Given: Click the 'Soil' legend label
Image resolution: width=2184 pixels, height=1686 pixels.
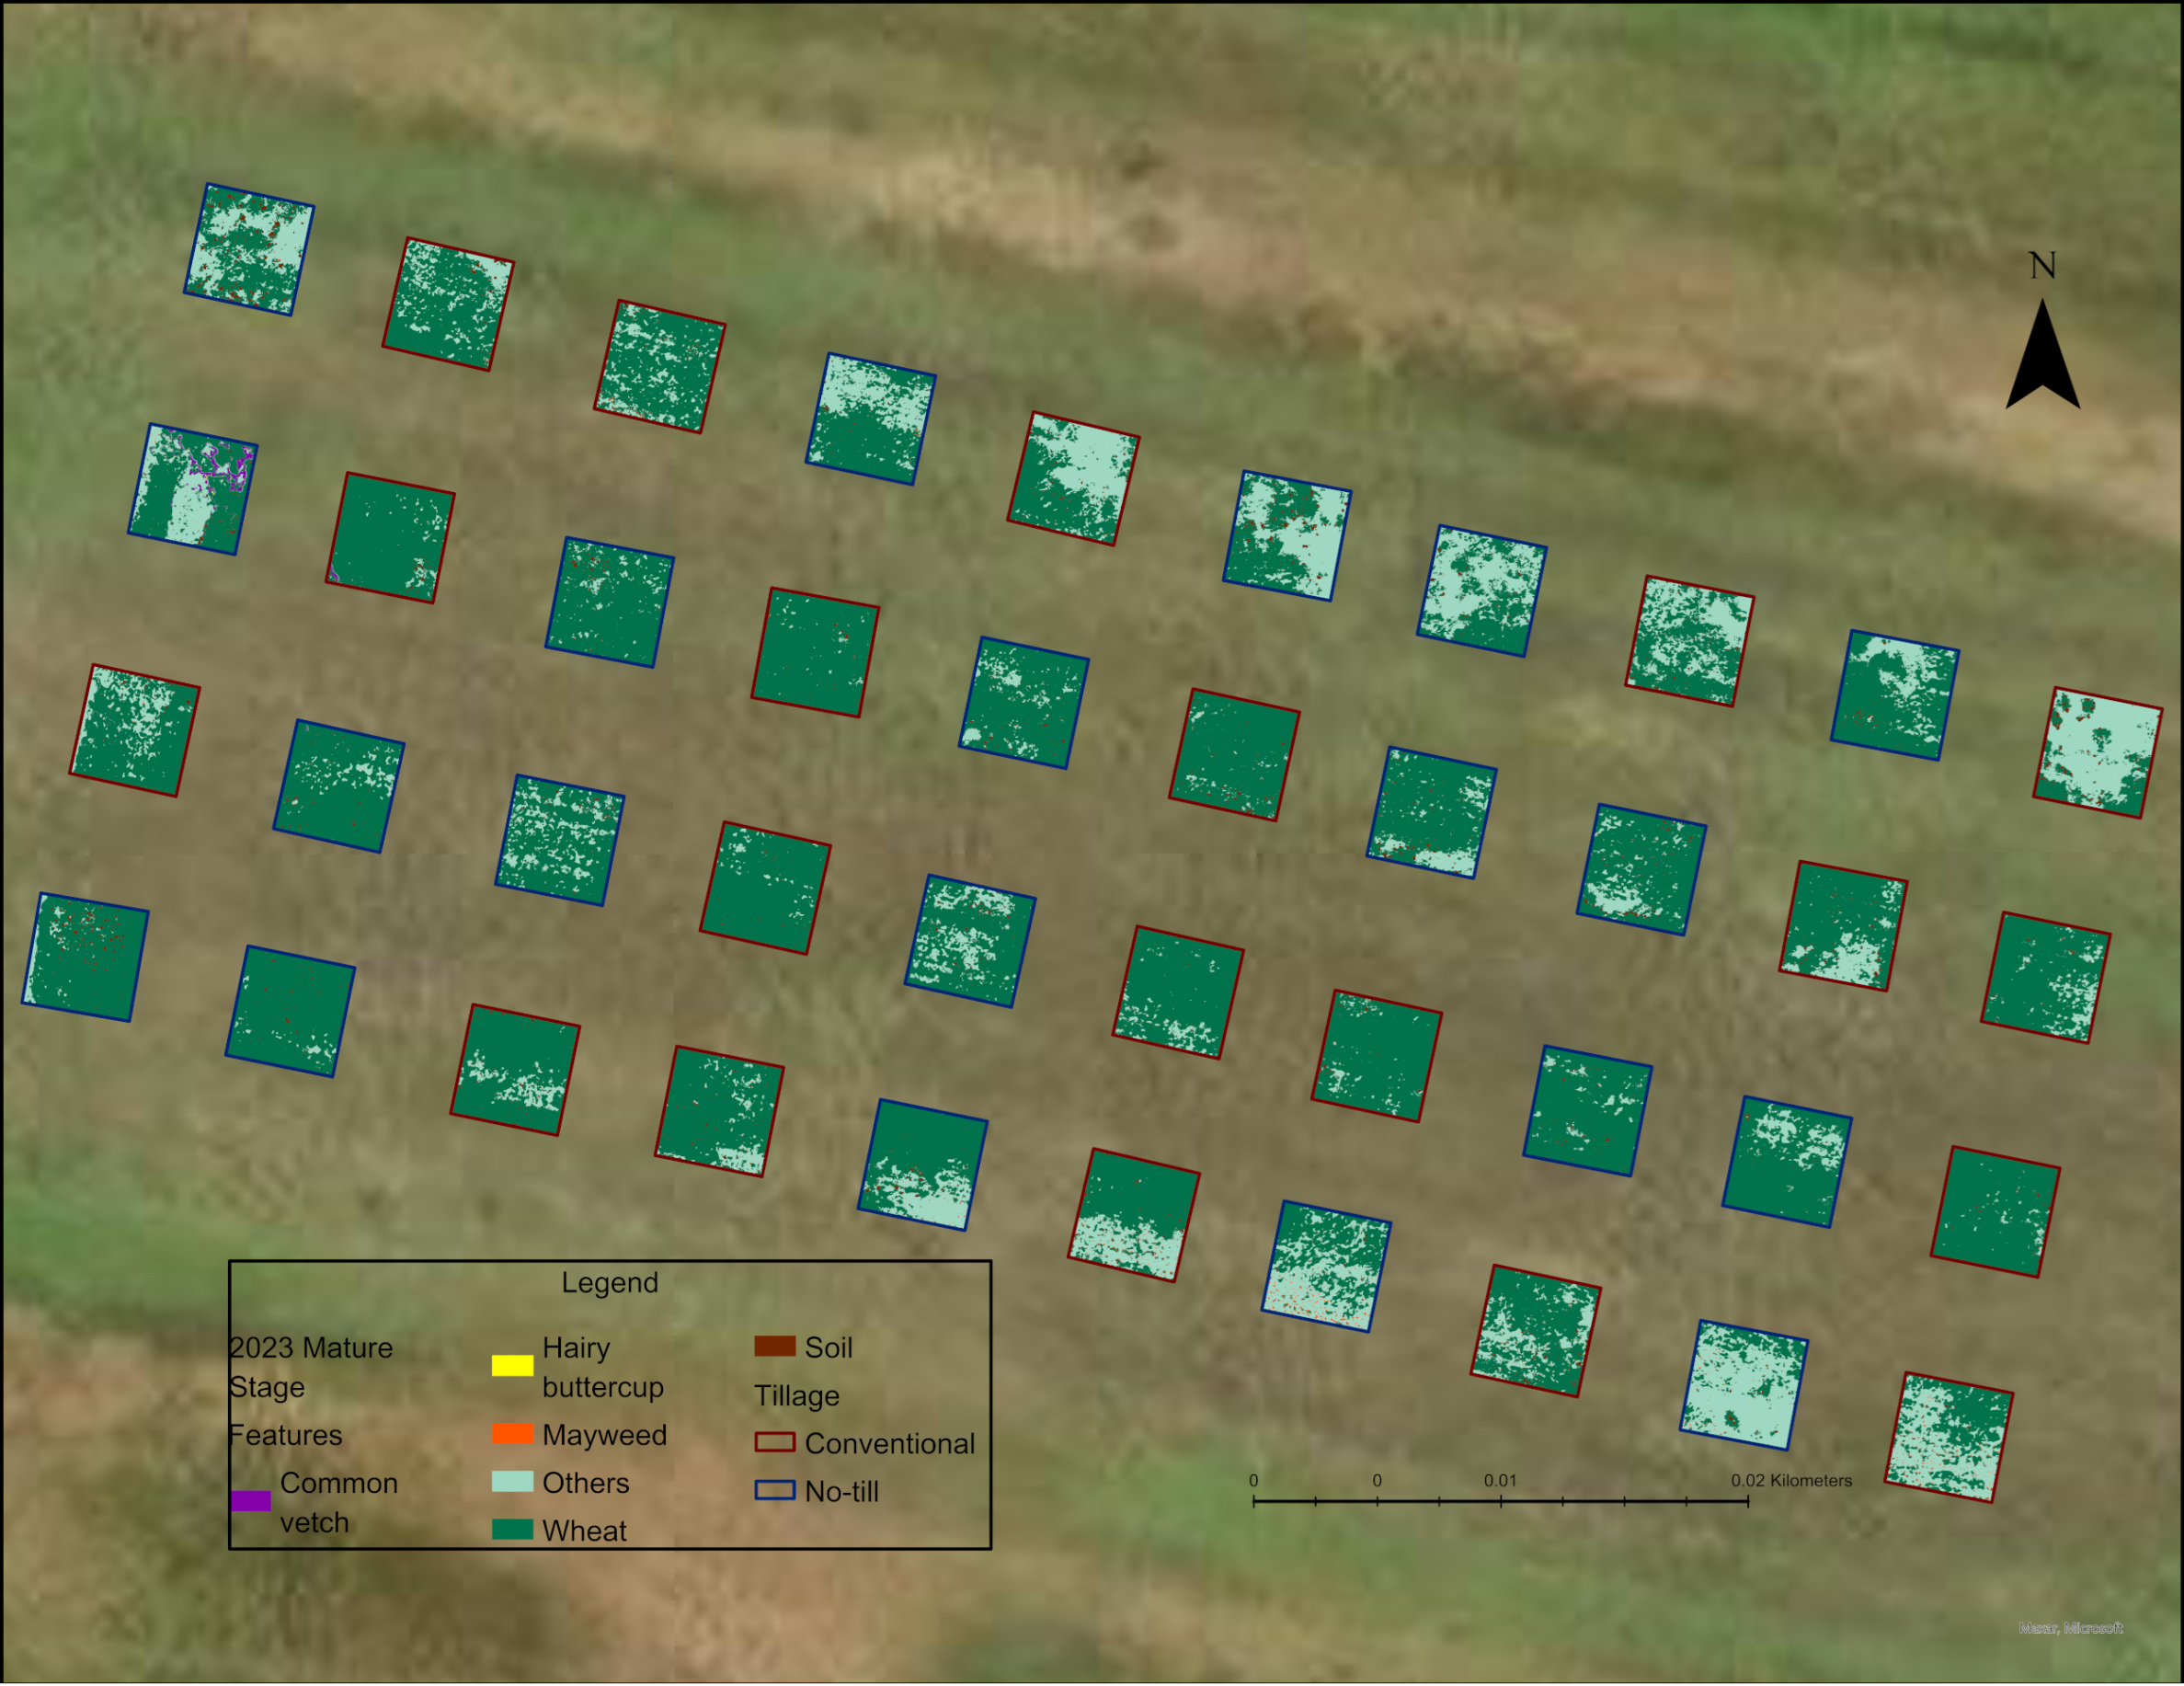Looking at the screenshot, I should point(829,1348).
